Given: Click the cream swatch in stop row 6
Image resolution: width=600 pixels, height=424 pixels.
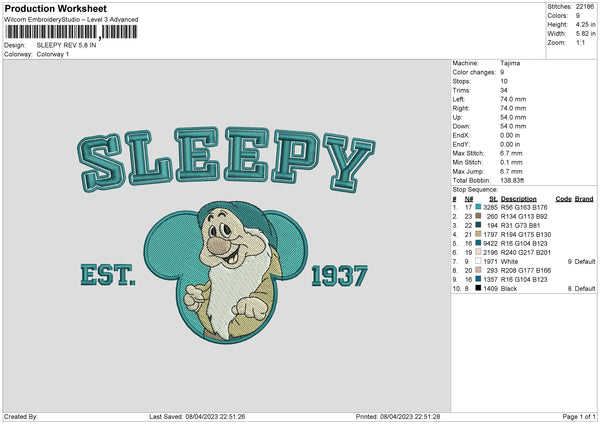Looking at the screenshot, I should click(478, 252).
